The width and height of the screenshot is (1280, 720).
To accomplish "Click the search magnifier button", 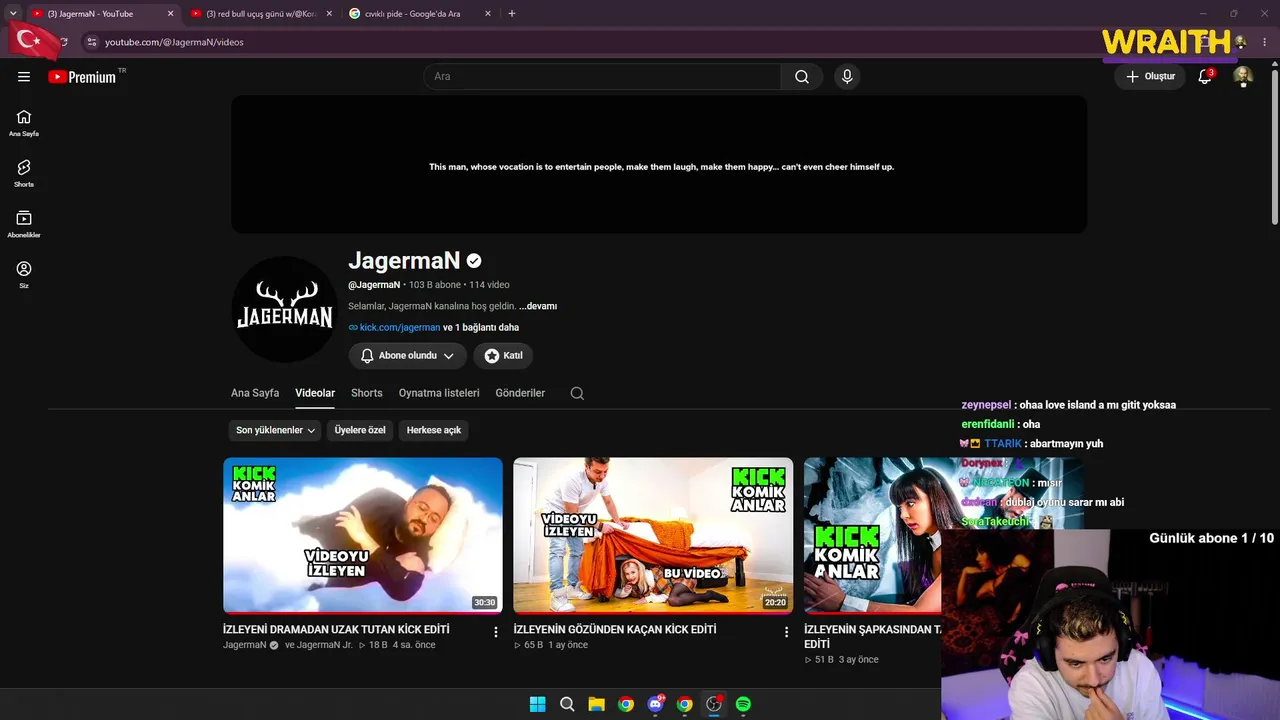I will [802, 77].
